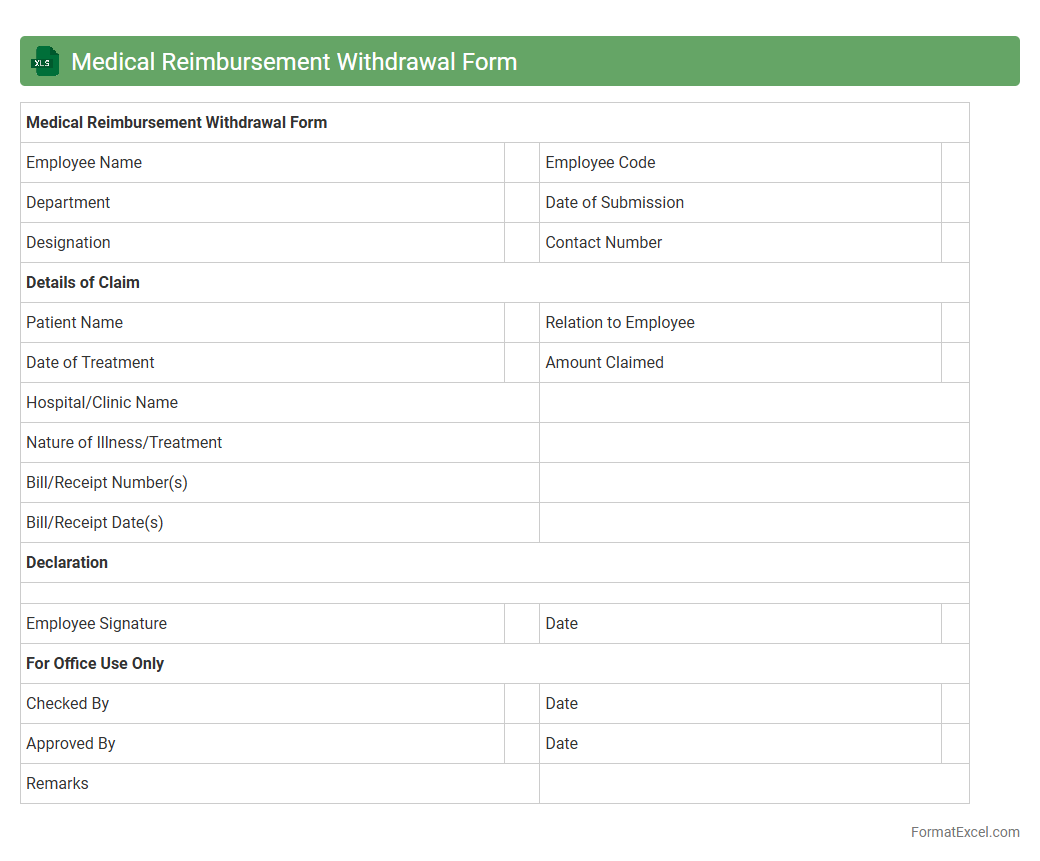Click the Employee Signature label cell
This screenshot has height=861, width=1040.
coord(262,624)
